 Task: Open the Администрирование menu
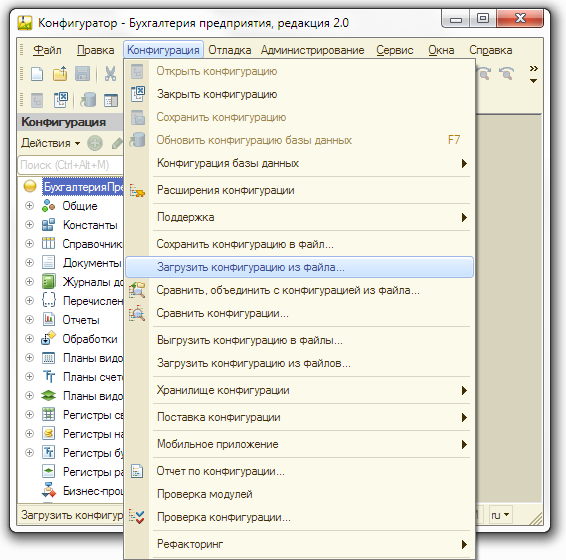pos(313,50)
